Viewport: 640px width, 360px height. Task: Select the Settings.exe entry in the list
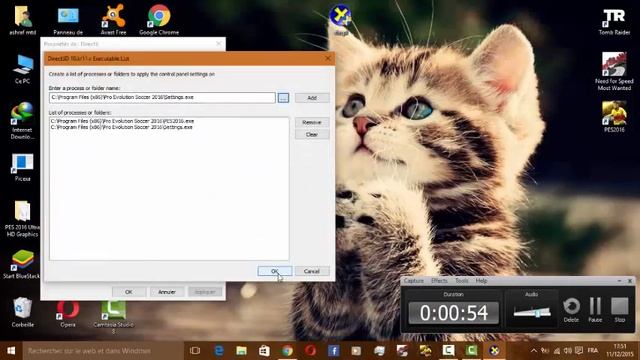coord(121,127)
